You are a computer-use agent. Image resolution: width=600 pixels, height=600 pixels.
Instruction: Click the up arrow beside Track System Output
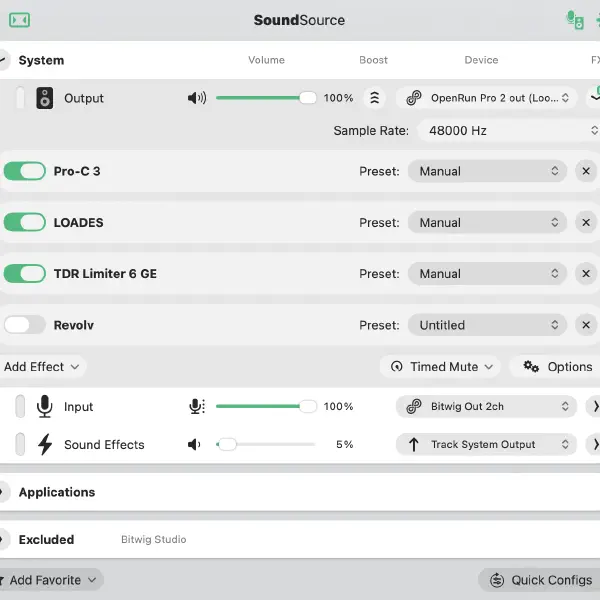[414, 444]
